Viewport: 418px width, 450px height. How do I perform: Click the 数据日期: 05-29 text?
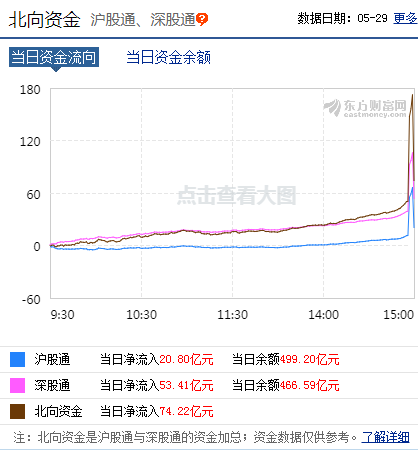(342, 18)
